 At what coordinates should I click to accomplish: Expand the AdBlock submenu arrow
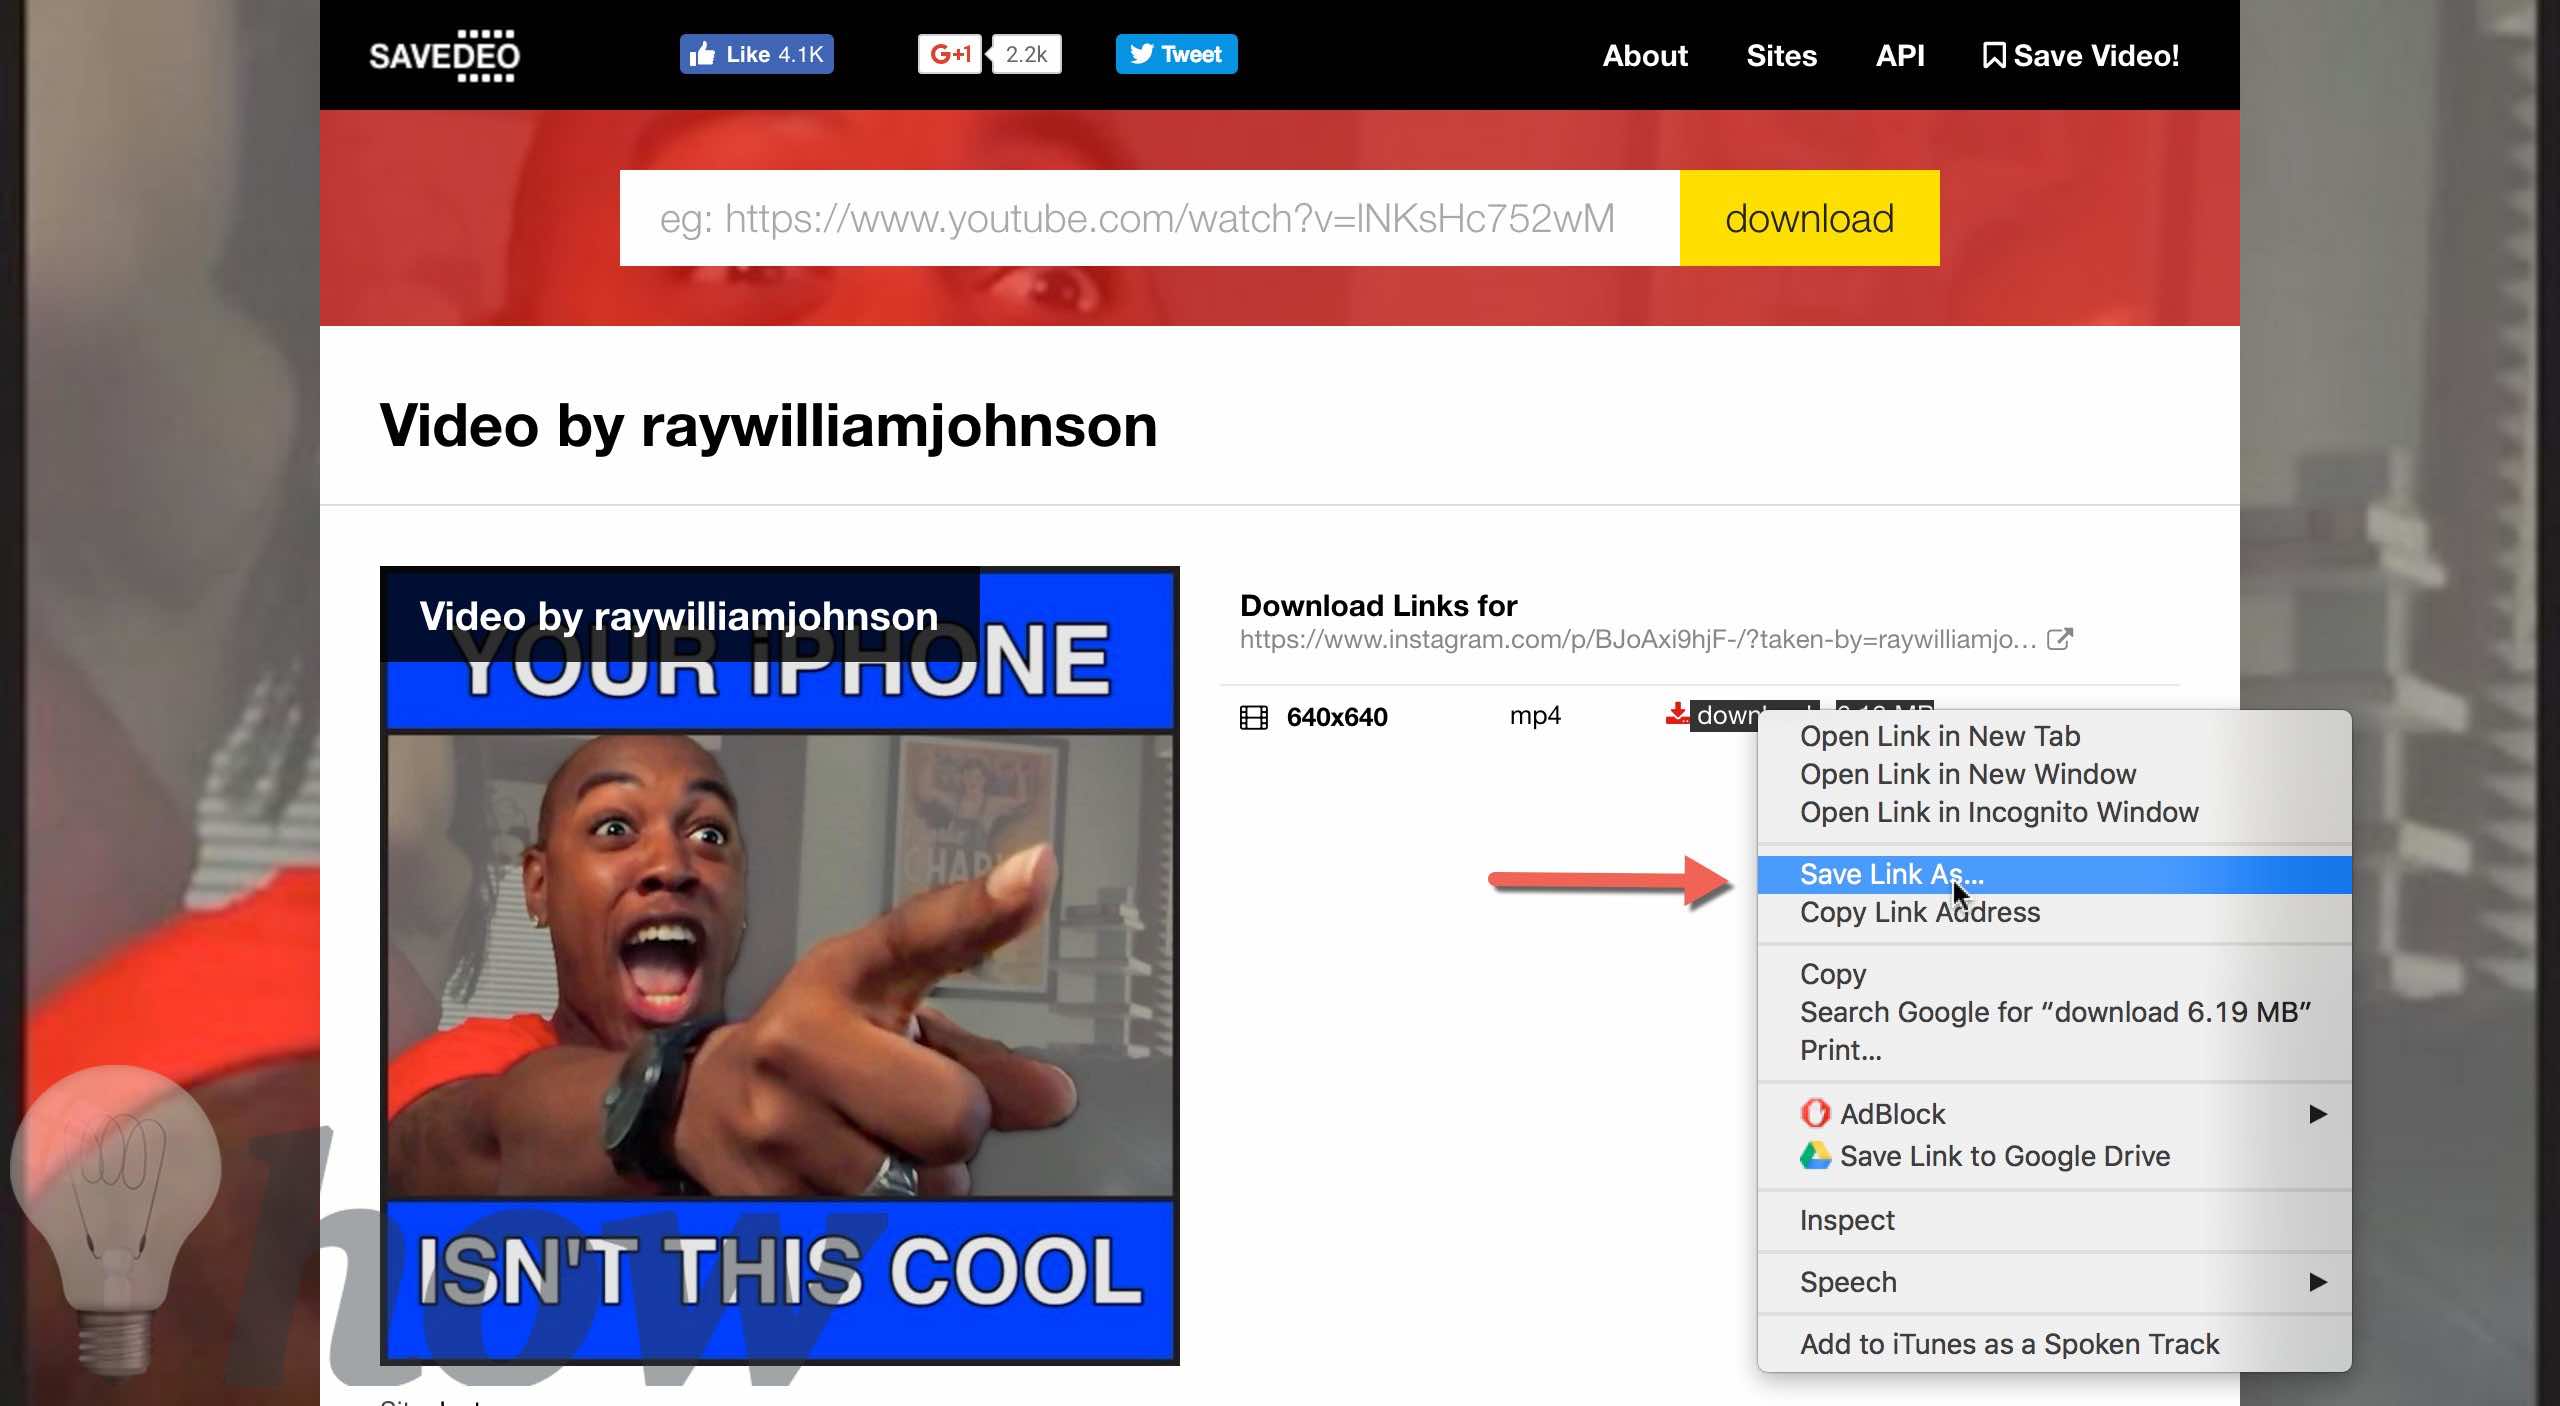click(2318, 1113)
